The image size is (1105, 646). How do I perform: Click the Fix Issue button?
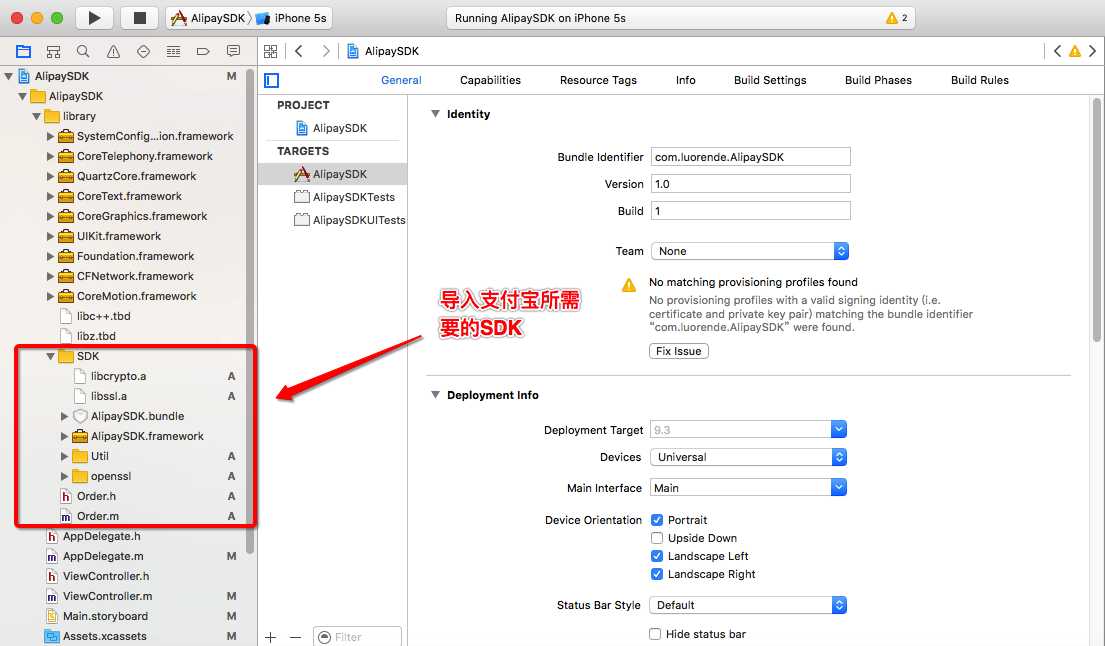[x=679, y=351]
